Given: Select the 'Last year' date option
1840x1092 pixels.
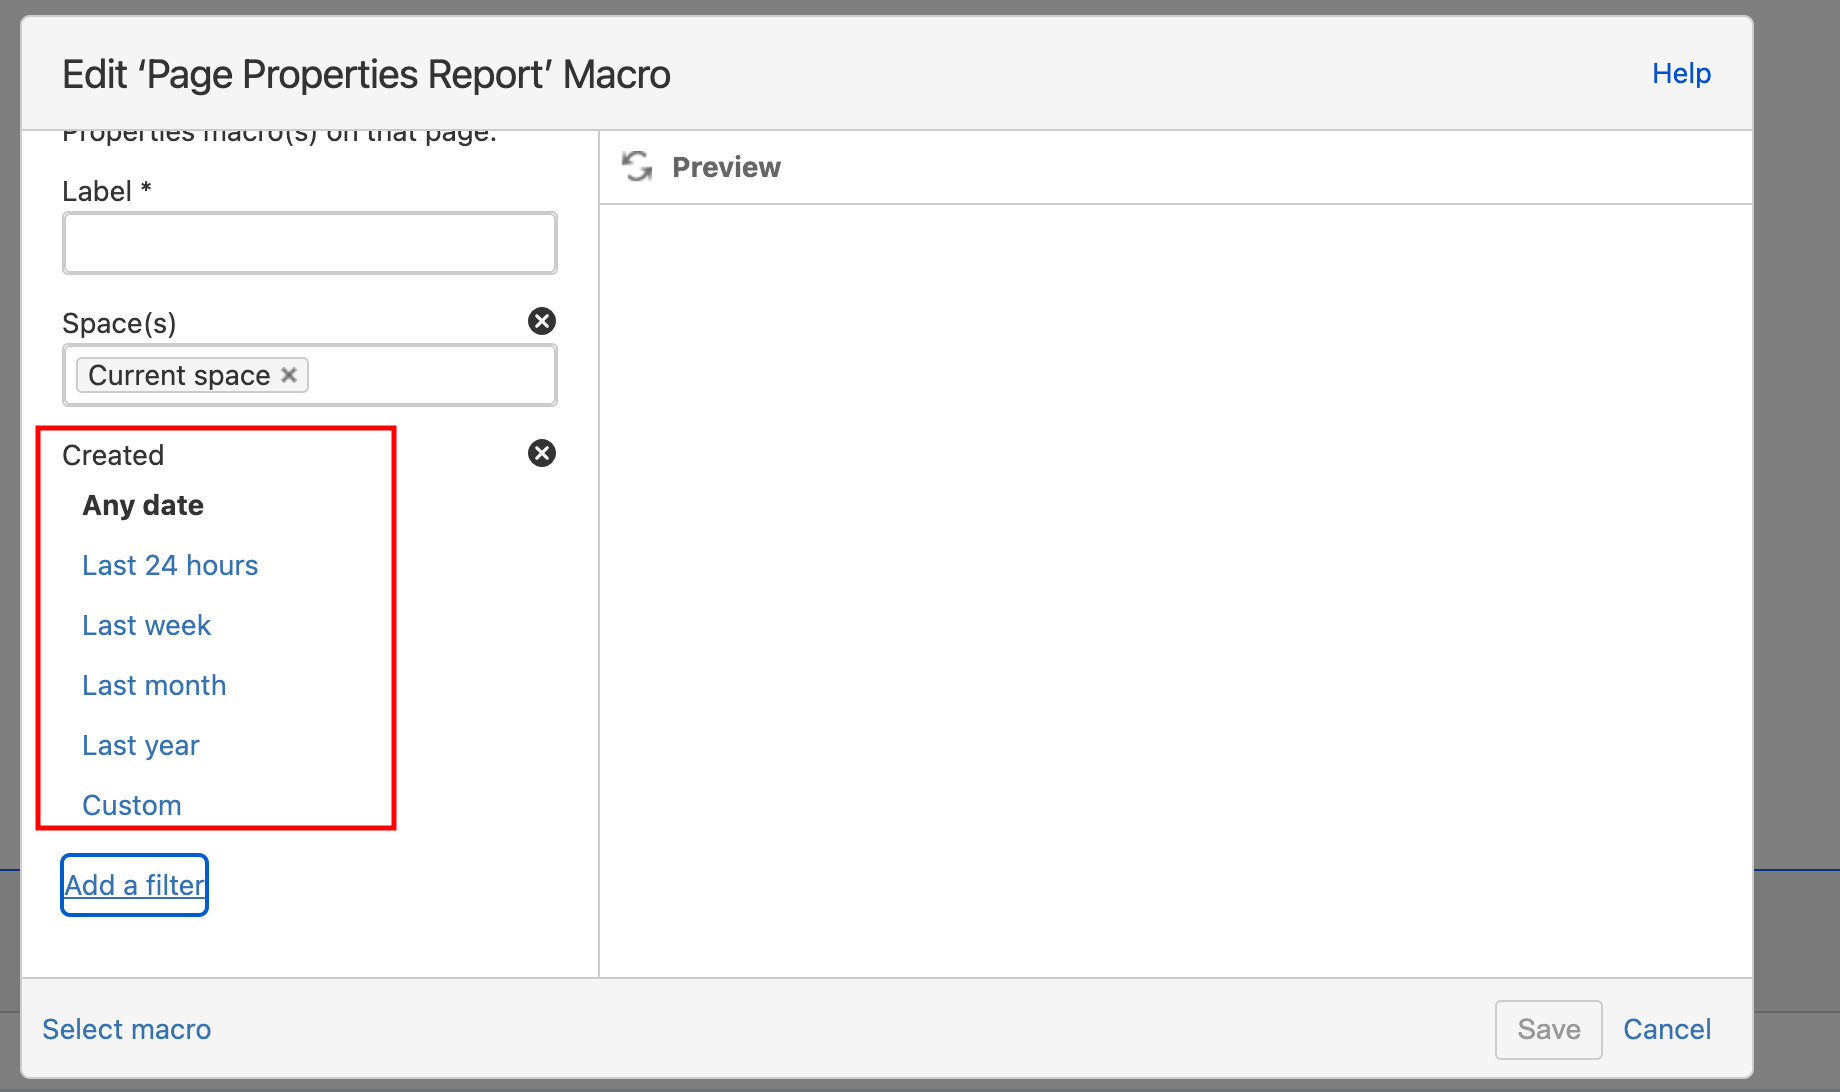Looking at the screenshot, I should [140, 745].
